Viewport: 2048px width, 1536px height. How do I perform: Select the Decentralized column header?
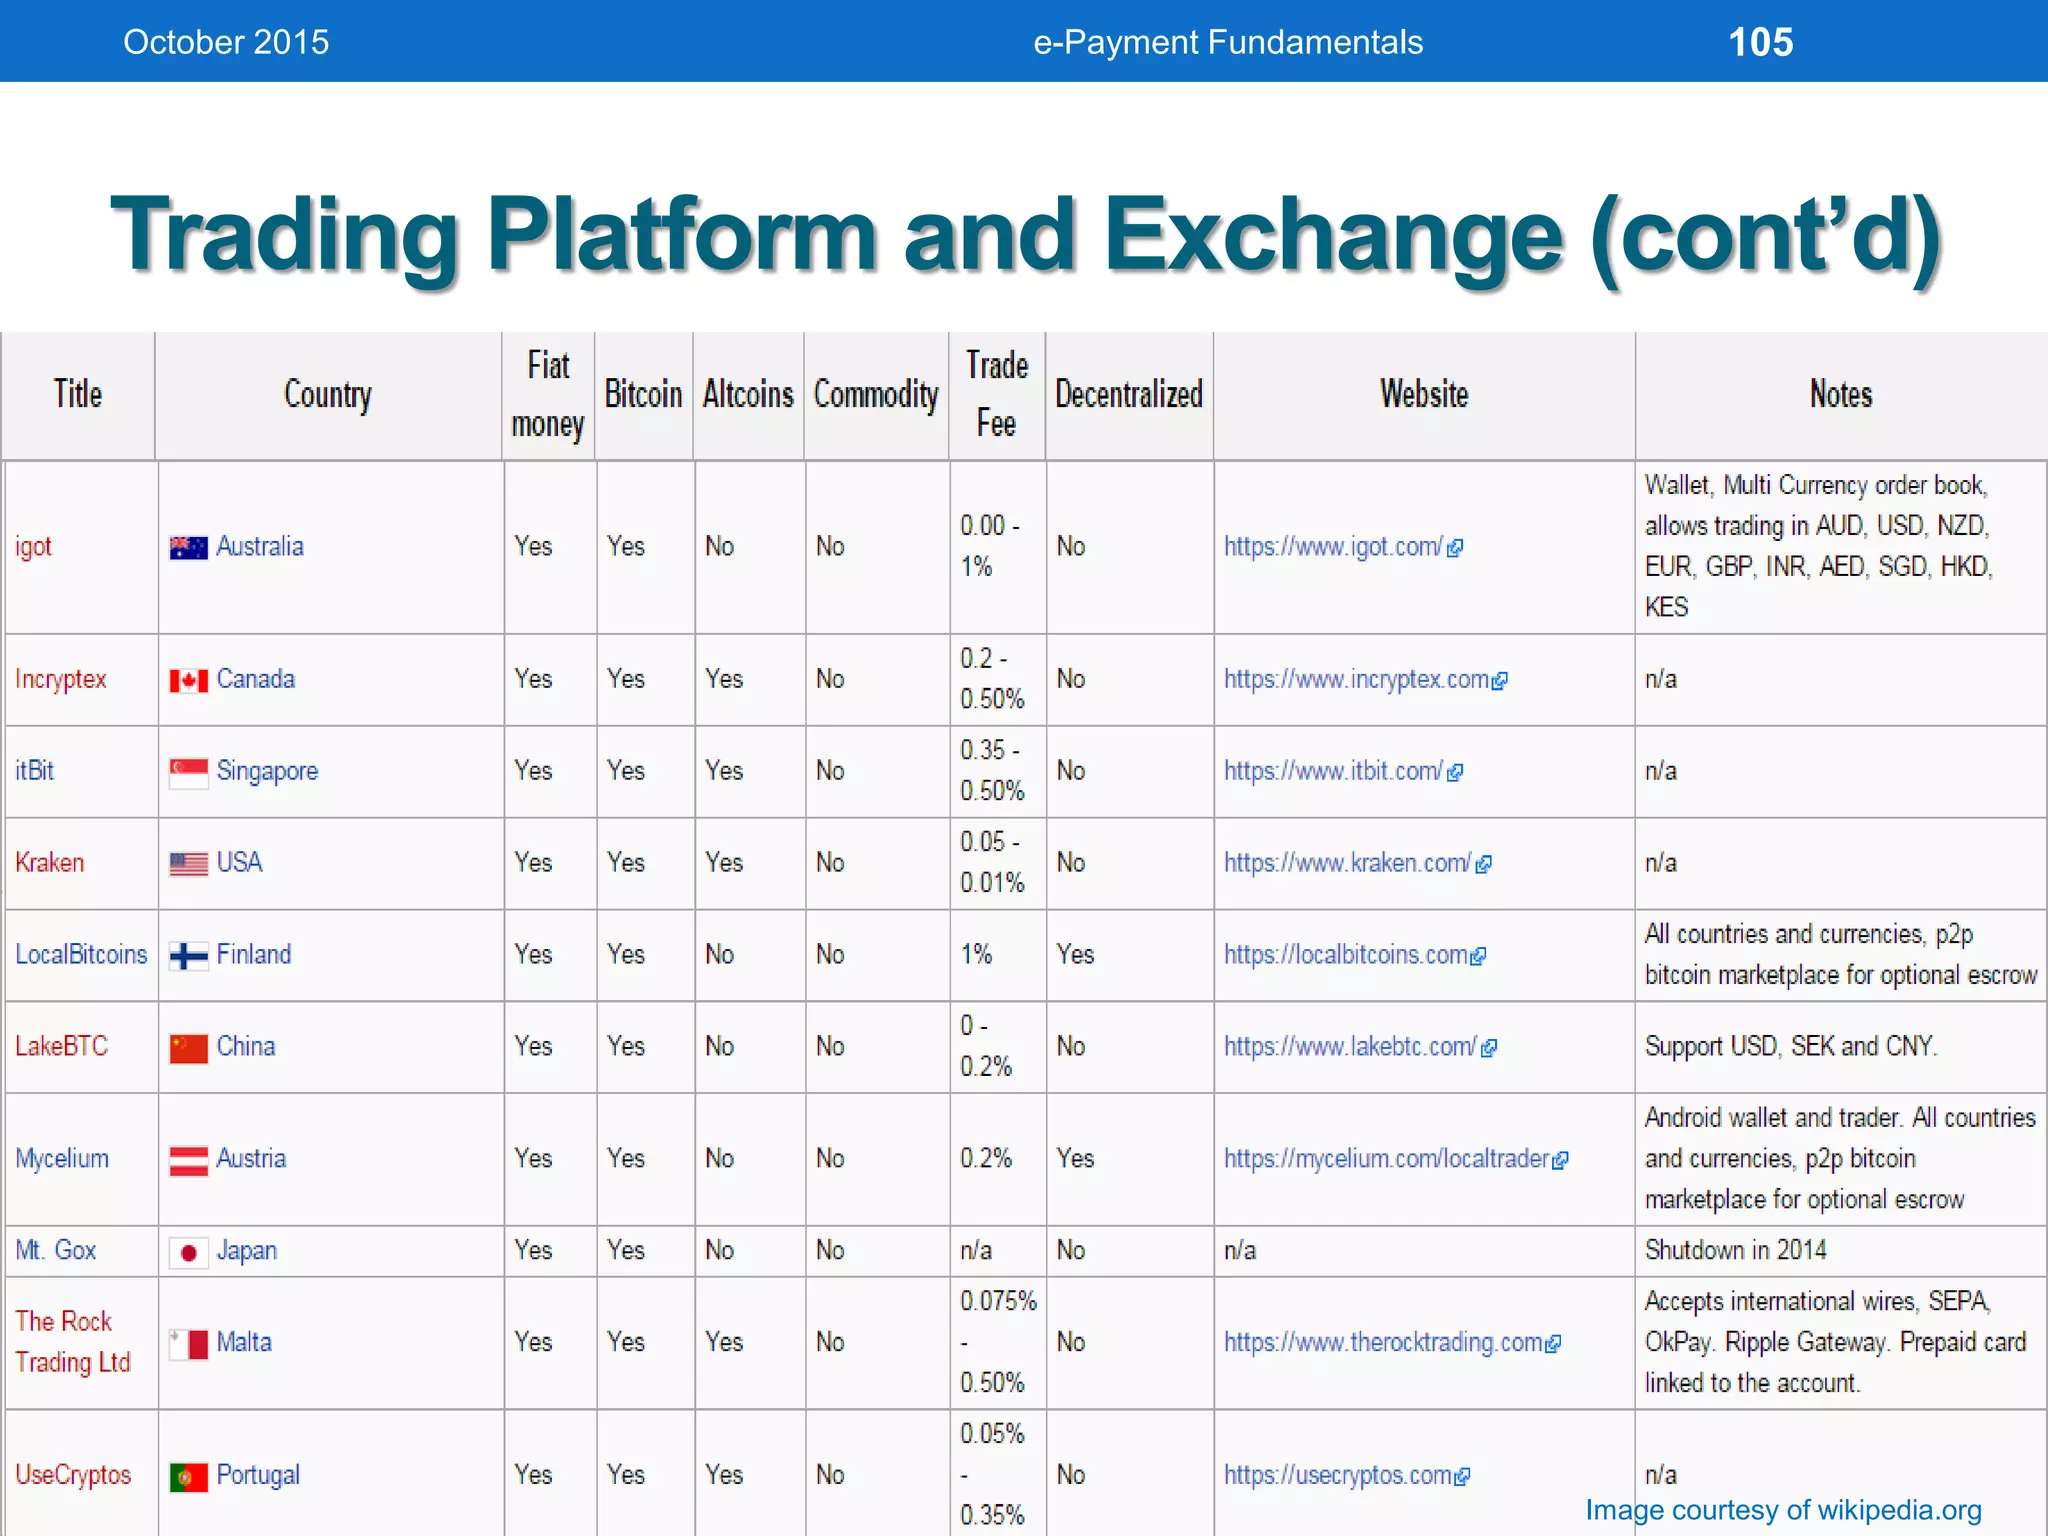pos(1129,395)
